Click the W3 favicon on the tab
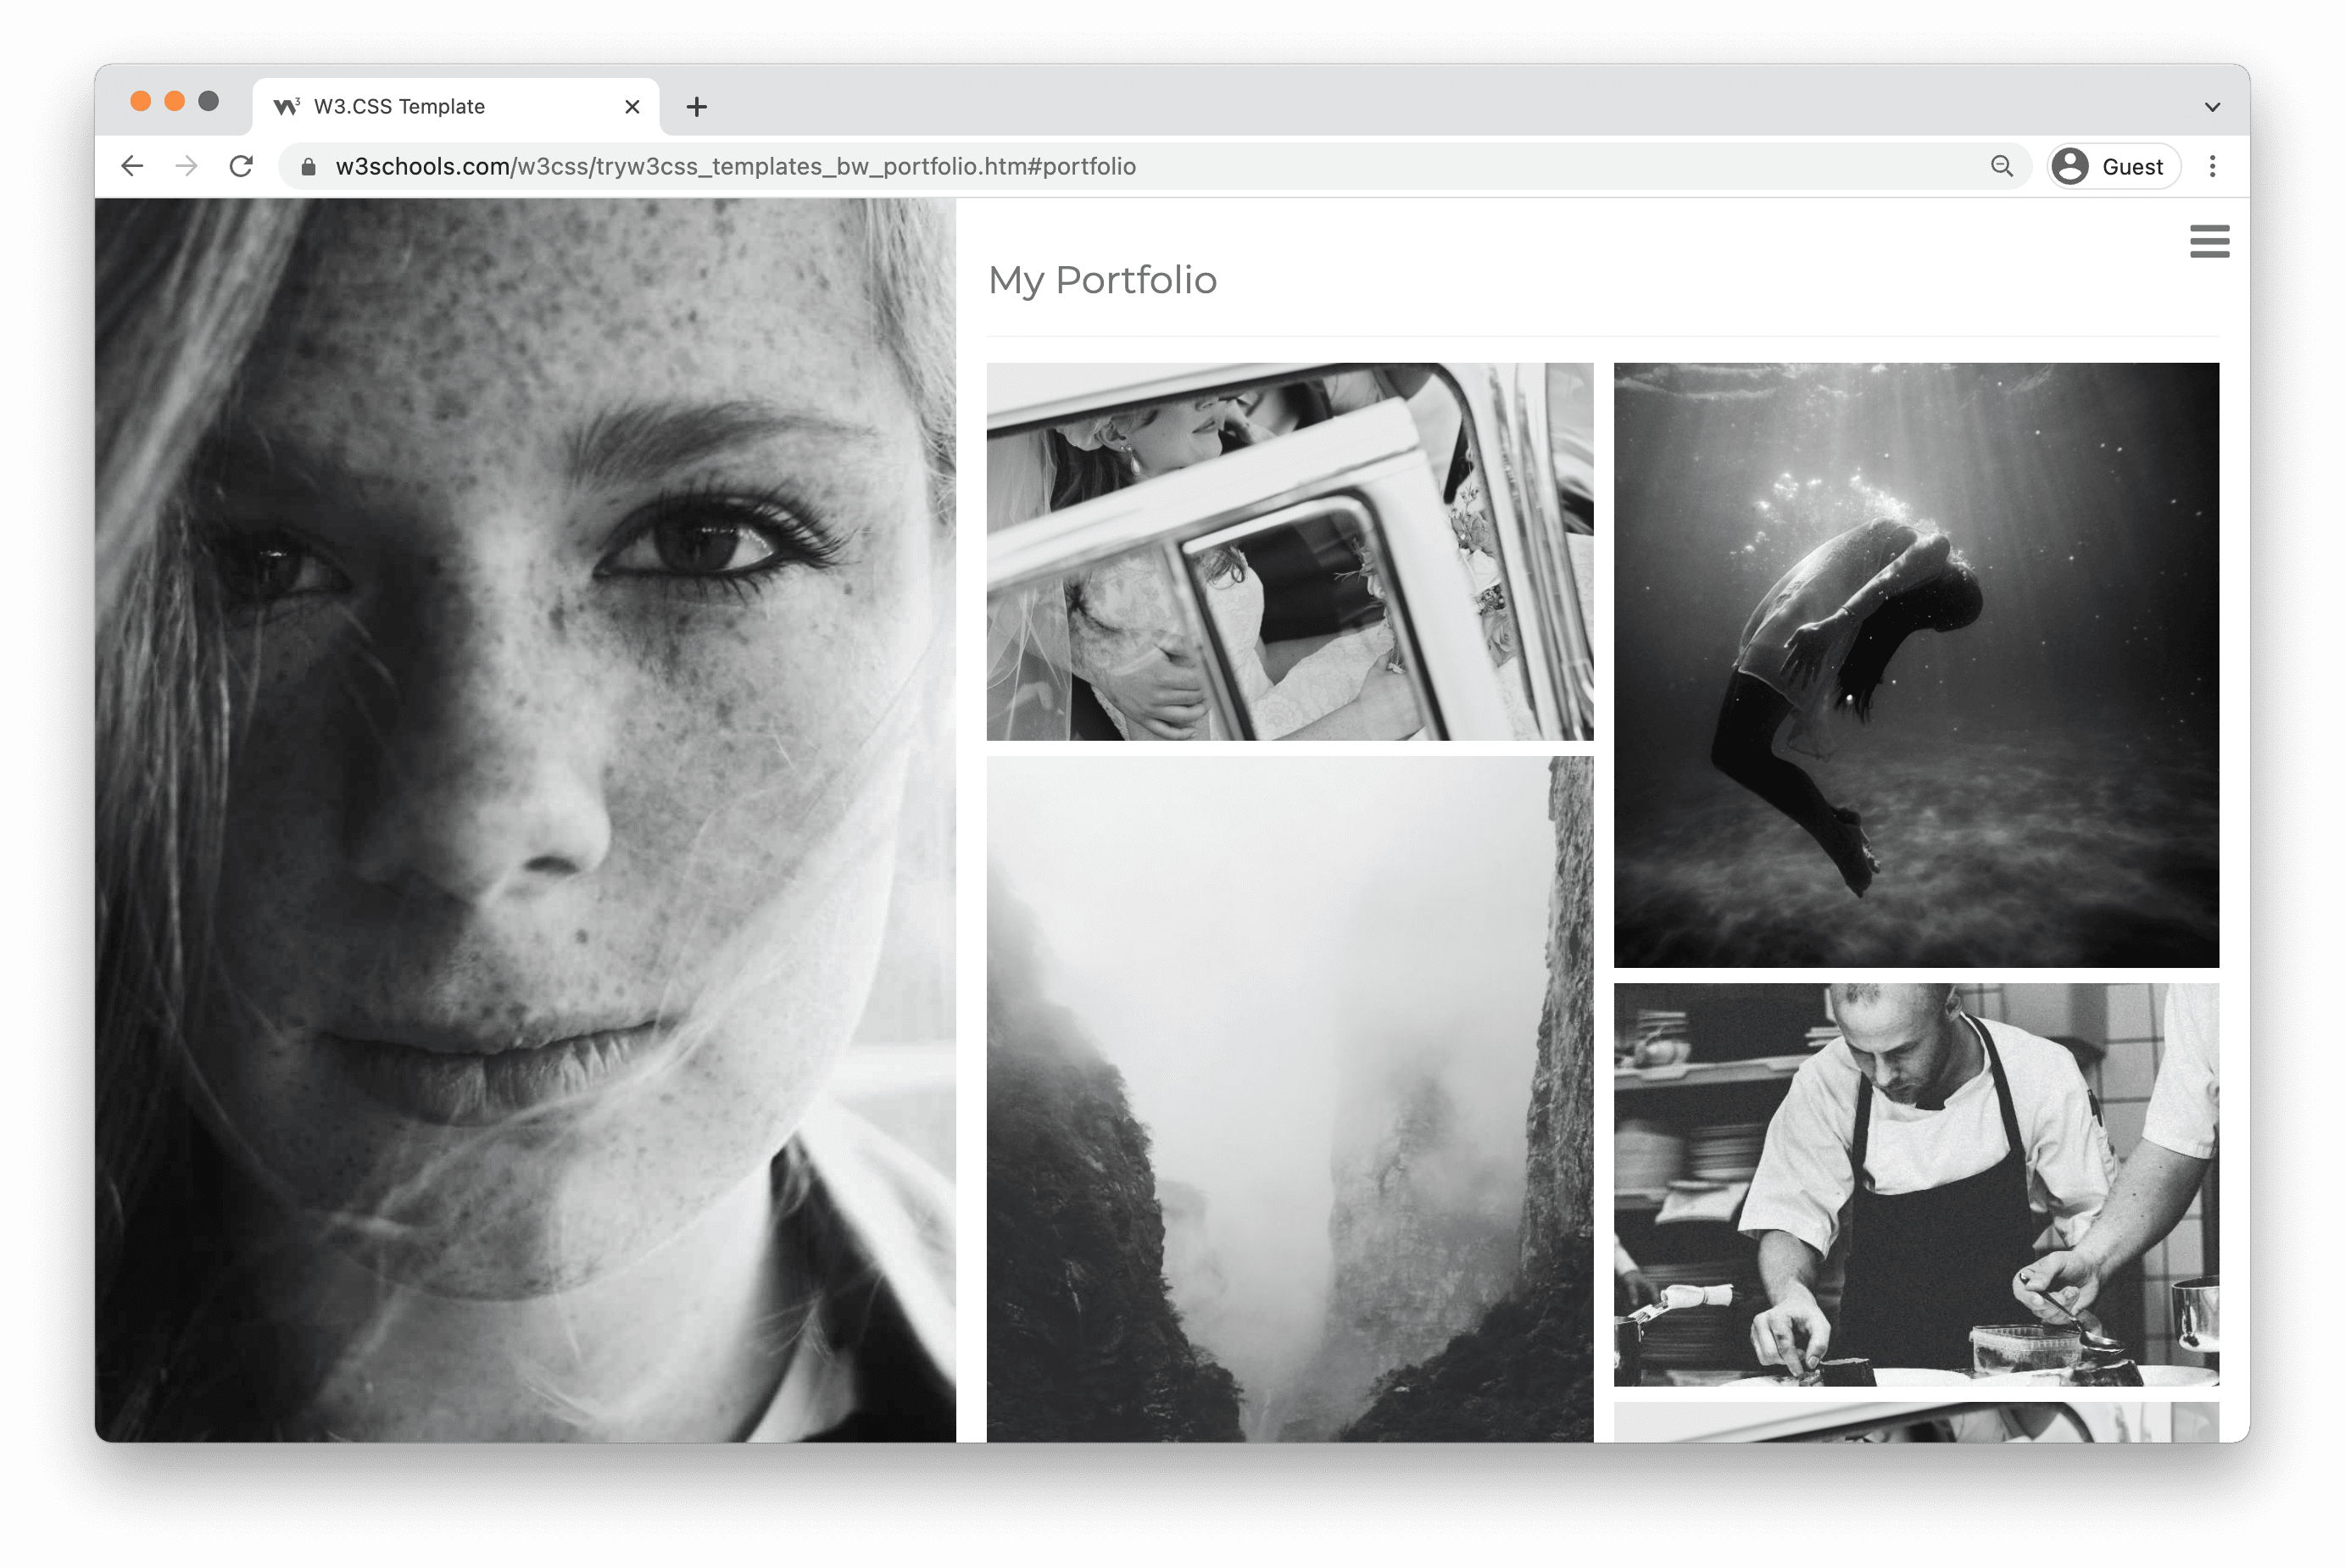This screenshot has height=1568, width=2345. coord(286,106)
